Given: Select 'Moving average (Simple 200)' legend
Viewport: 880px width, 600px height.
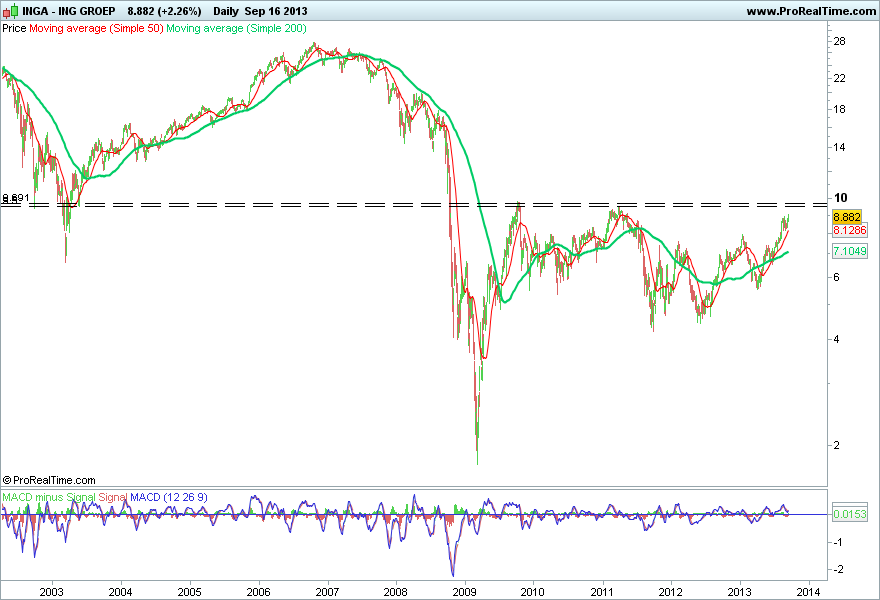Looking at the screenshot, I should click(236, 28).
